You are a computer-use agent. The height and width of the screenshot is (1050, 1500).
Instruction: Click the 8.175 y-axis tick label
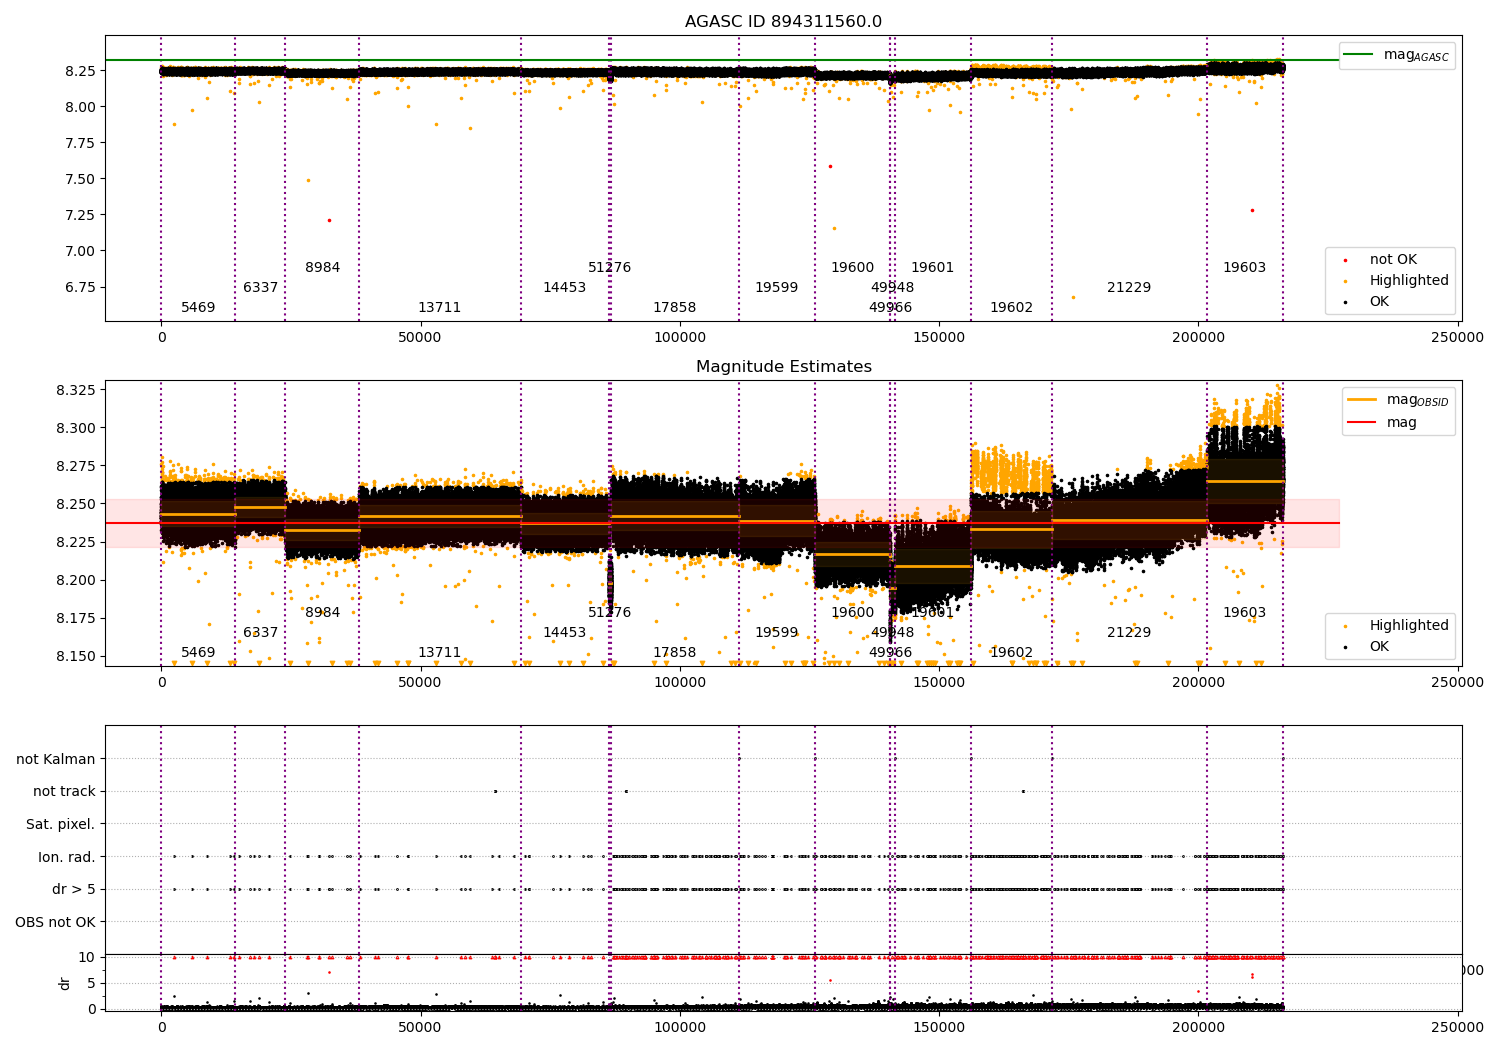(76, 618)
